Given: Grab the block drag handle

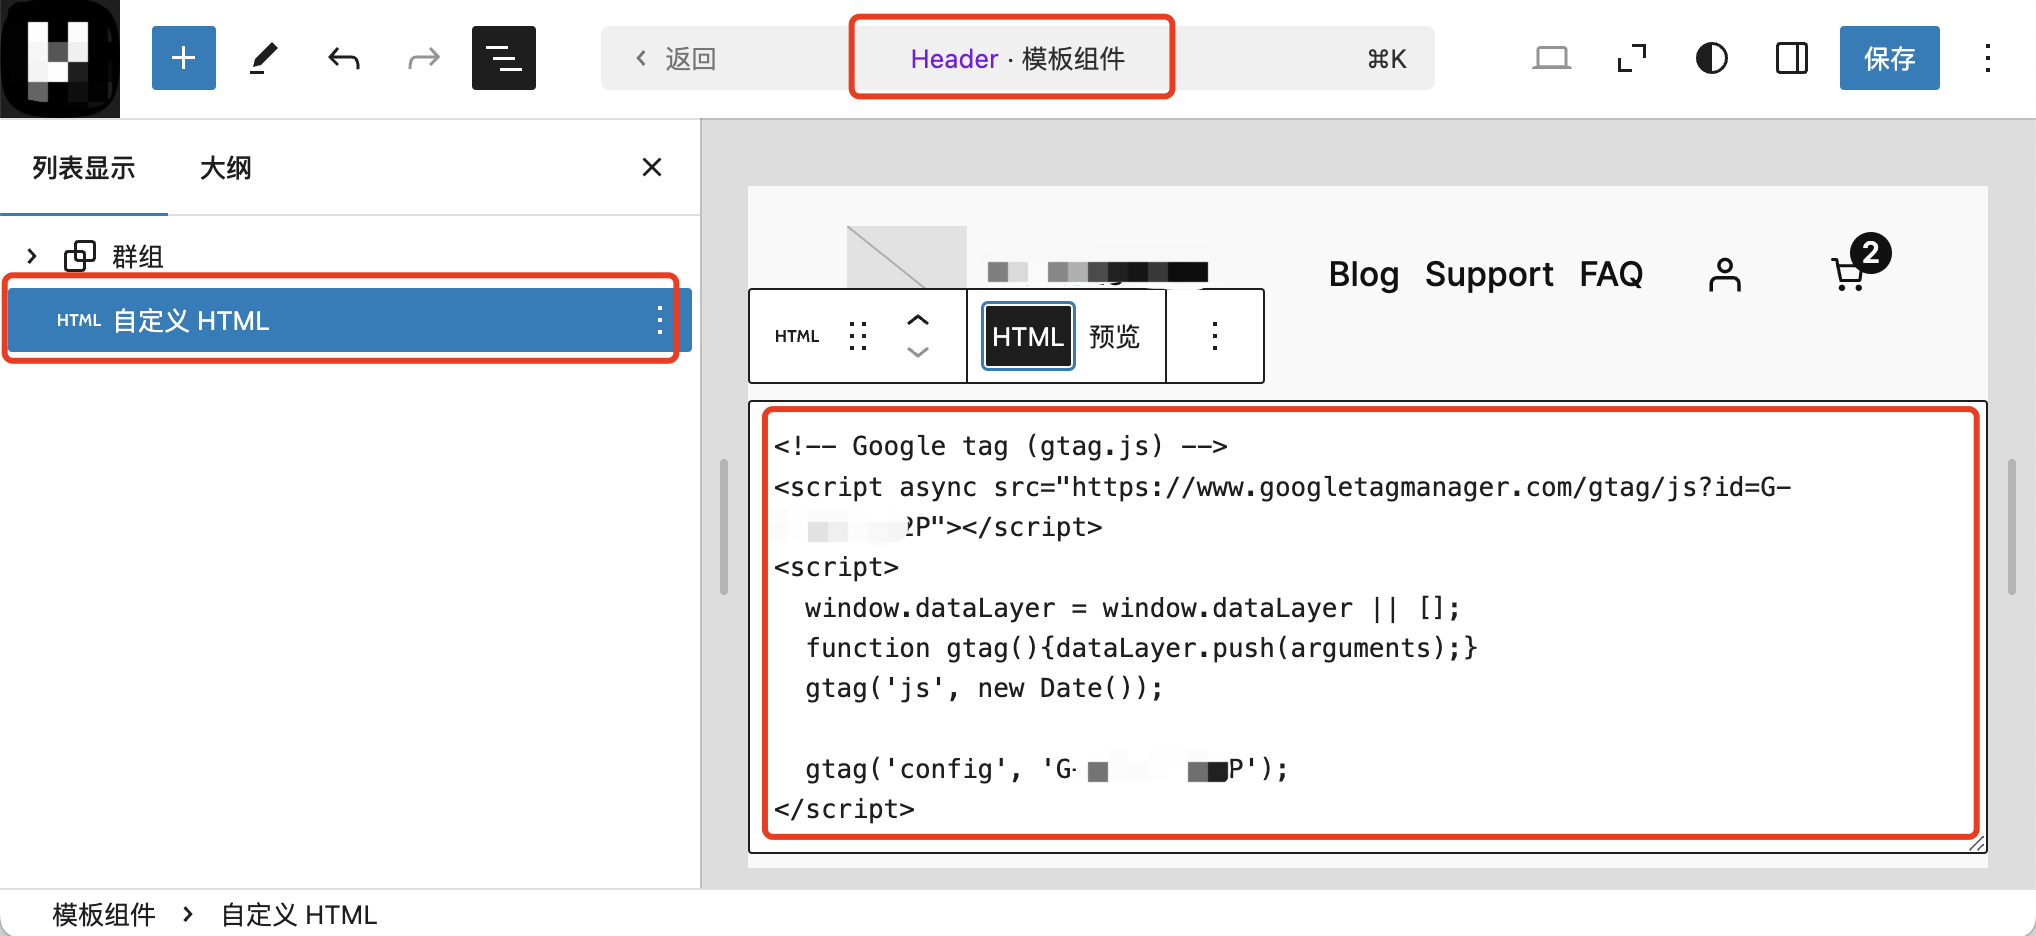Looking at the screenshot, I should click(857, 336).
